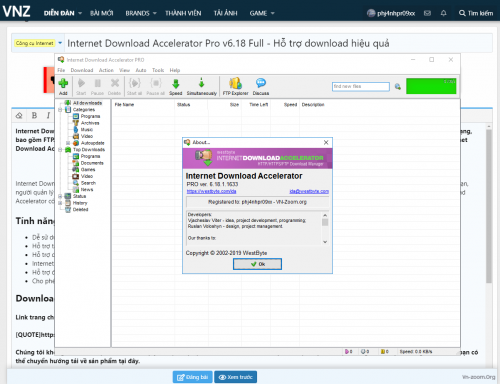Expand the Autoupdate tree node
500x384 pixels.
click(68, 143)
